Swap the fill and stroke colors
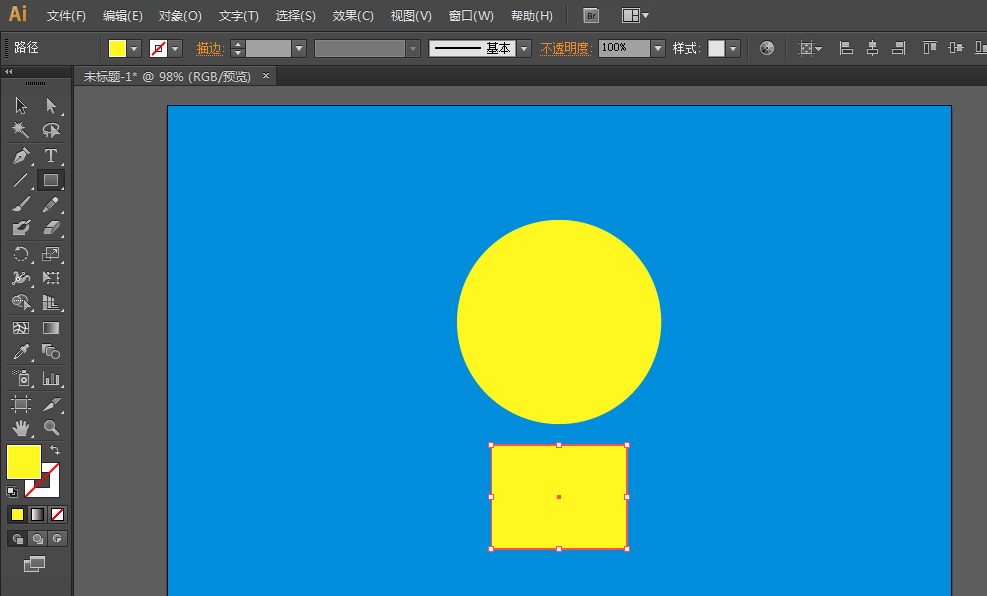Viewport: 987px width, 596px height. [57, 452]
